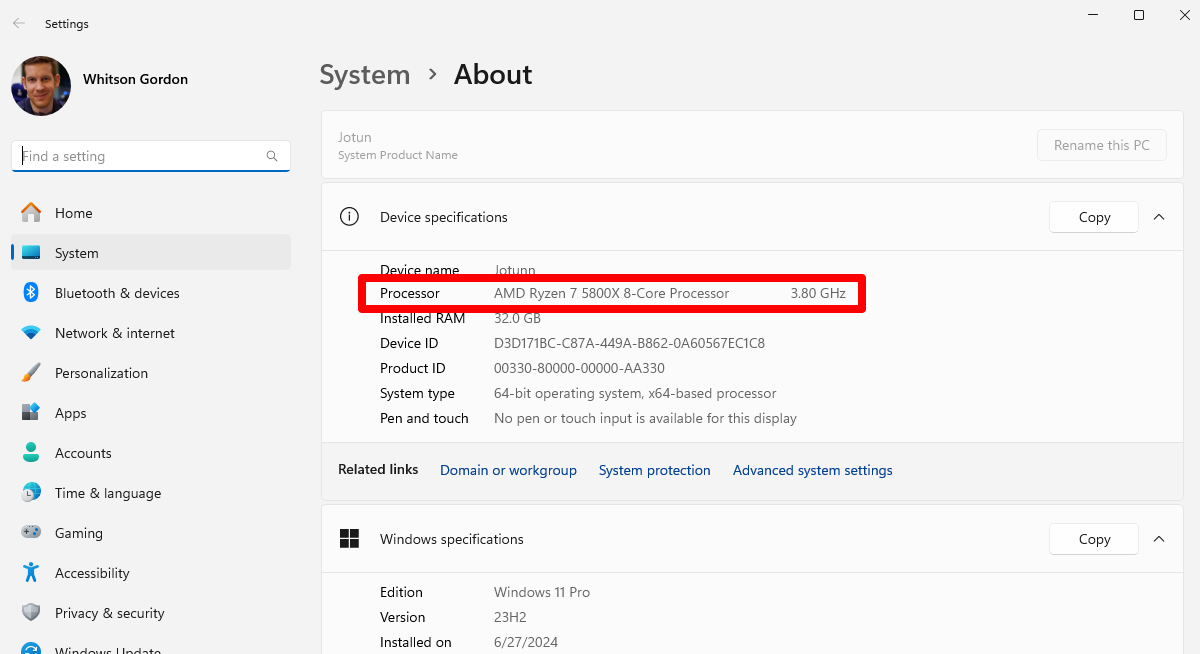
Task: Click the back arrow in Settings
Action: point(19,23)
